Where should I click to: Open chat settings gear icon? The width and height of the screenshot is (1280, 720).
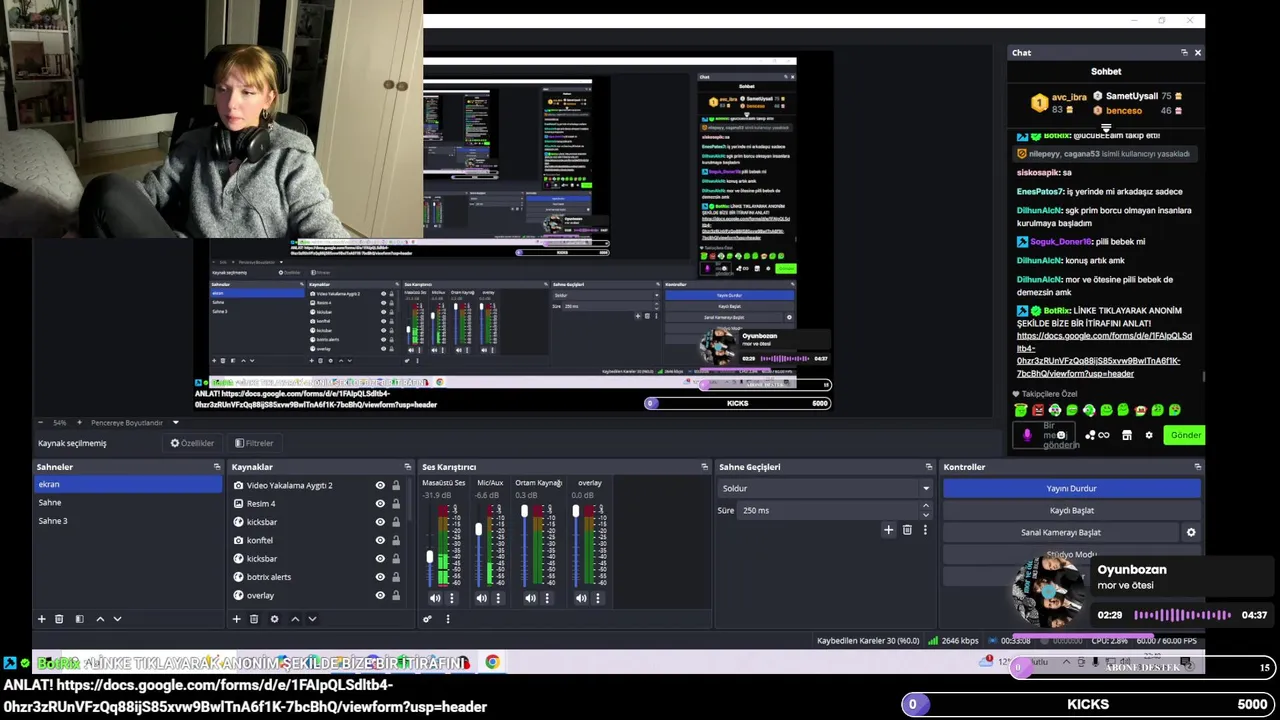(1149, 435)
